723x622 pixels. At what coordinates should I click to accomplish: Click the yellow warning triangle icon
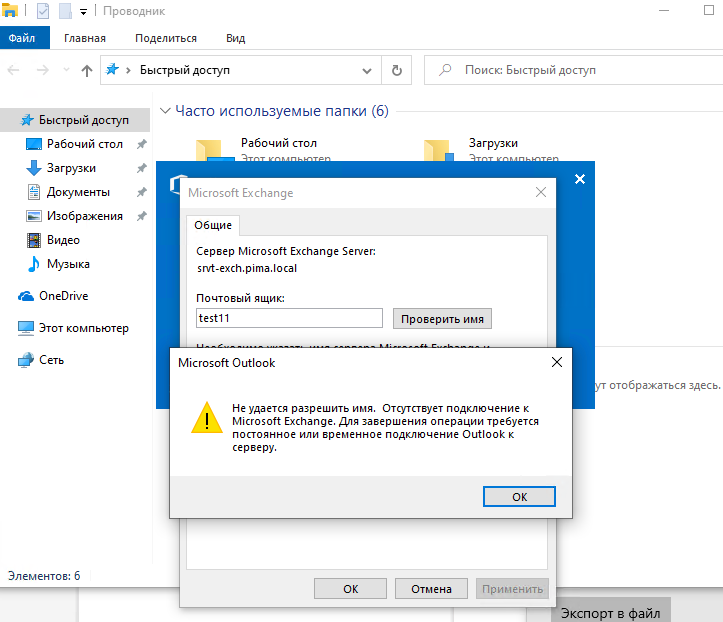[207, 417]
